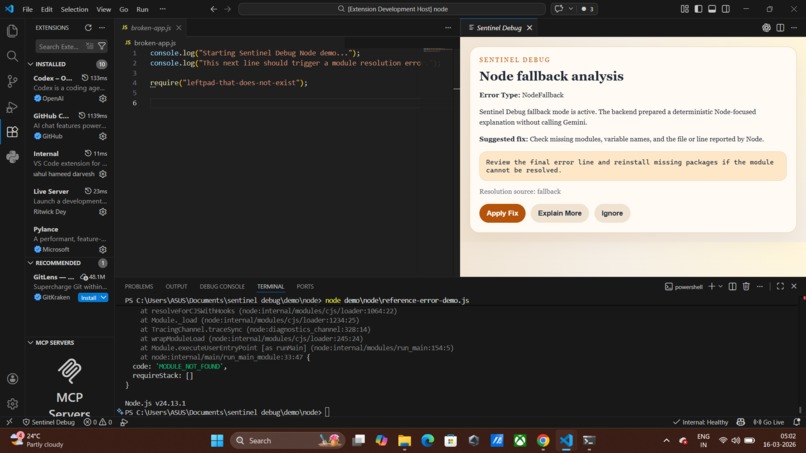
Task: Filter extensions with the funnel icon
Action: [102, 46]
